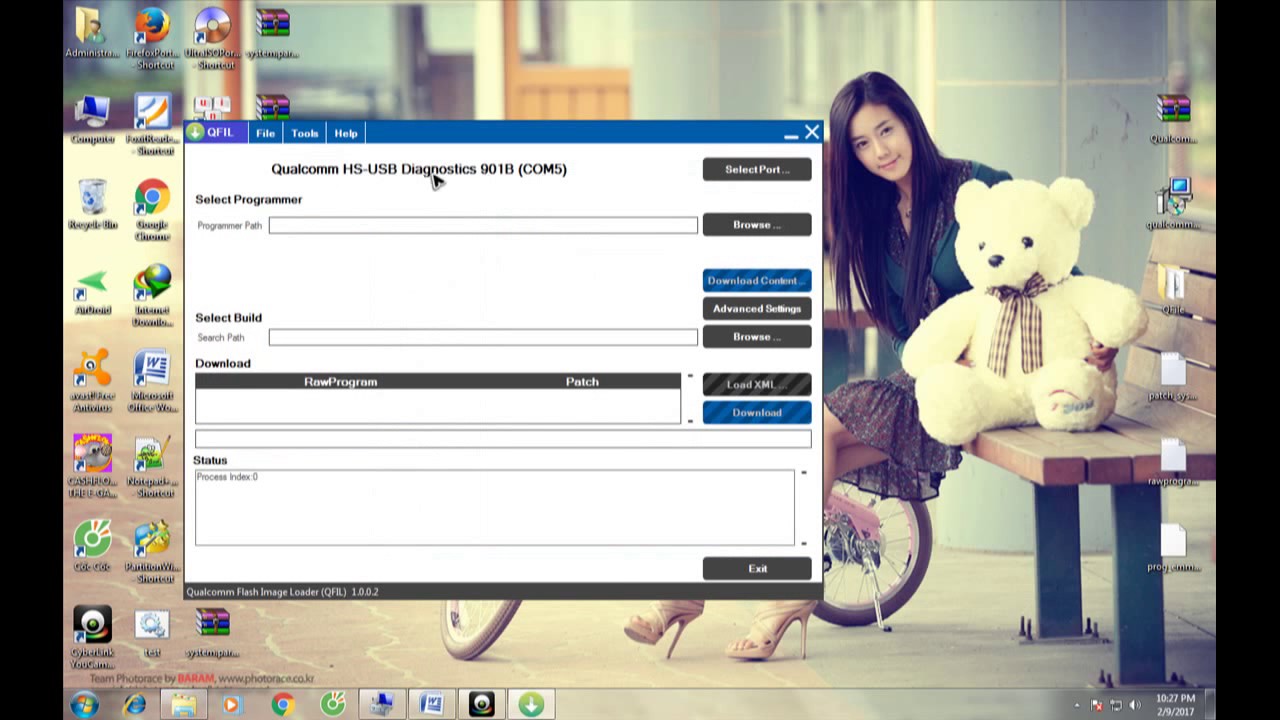This screenshot has height=720, width=1280.
Task: Open the Tools menu in QFIL
Action: pos(305,133)
